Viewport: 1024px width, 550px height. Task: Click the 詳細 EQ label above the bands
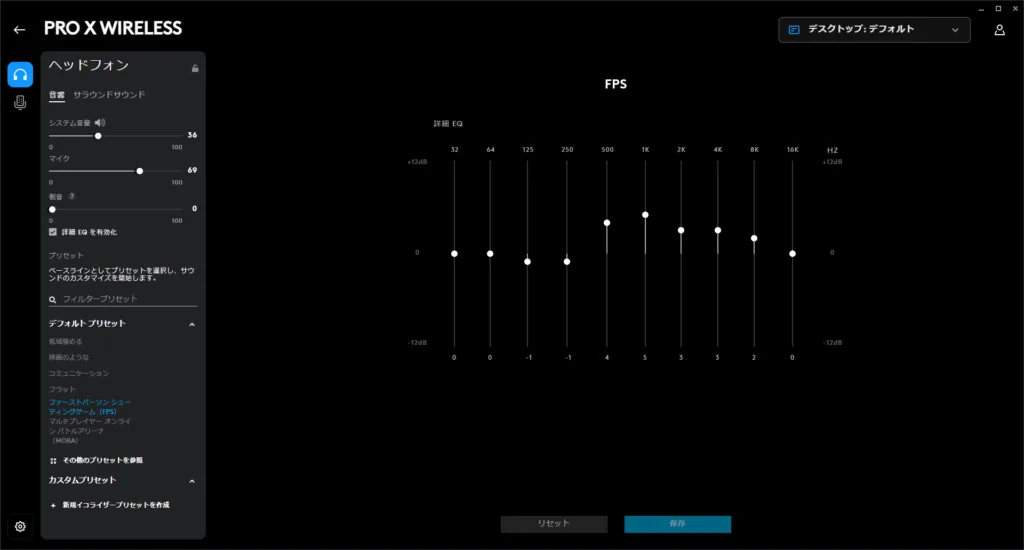coord(448,123)
